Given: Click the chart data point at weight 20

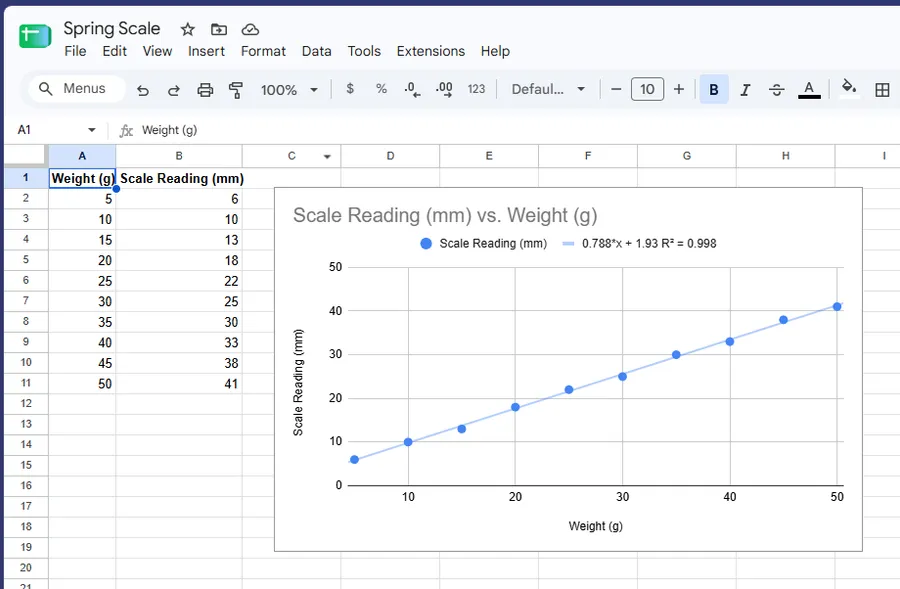Looking at the screenshot, I should (515, 407).
